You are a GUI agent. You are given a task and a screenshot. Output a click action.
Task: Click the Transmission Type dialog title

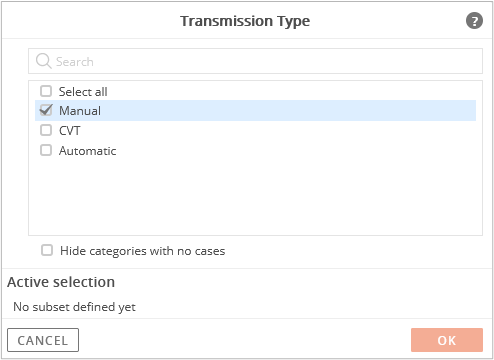[x=245, y=21]
